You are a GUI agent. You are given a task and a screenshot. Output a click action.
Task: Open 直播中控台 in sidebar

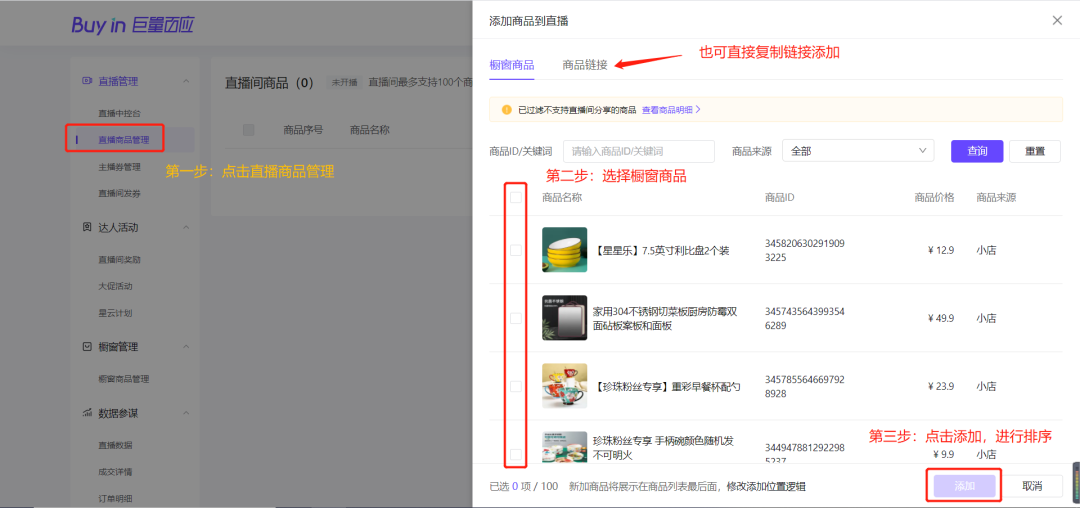119,114
